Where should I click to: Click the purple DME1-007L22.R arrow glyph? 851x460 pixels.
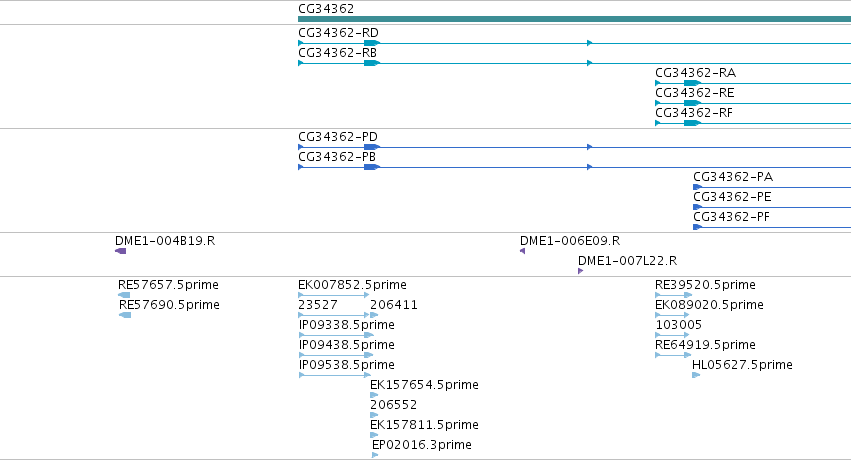click(x=581, y=271)
